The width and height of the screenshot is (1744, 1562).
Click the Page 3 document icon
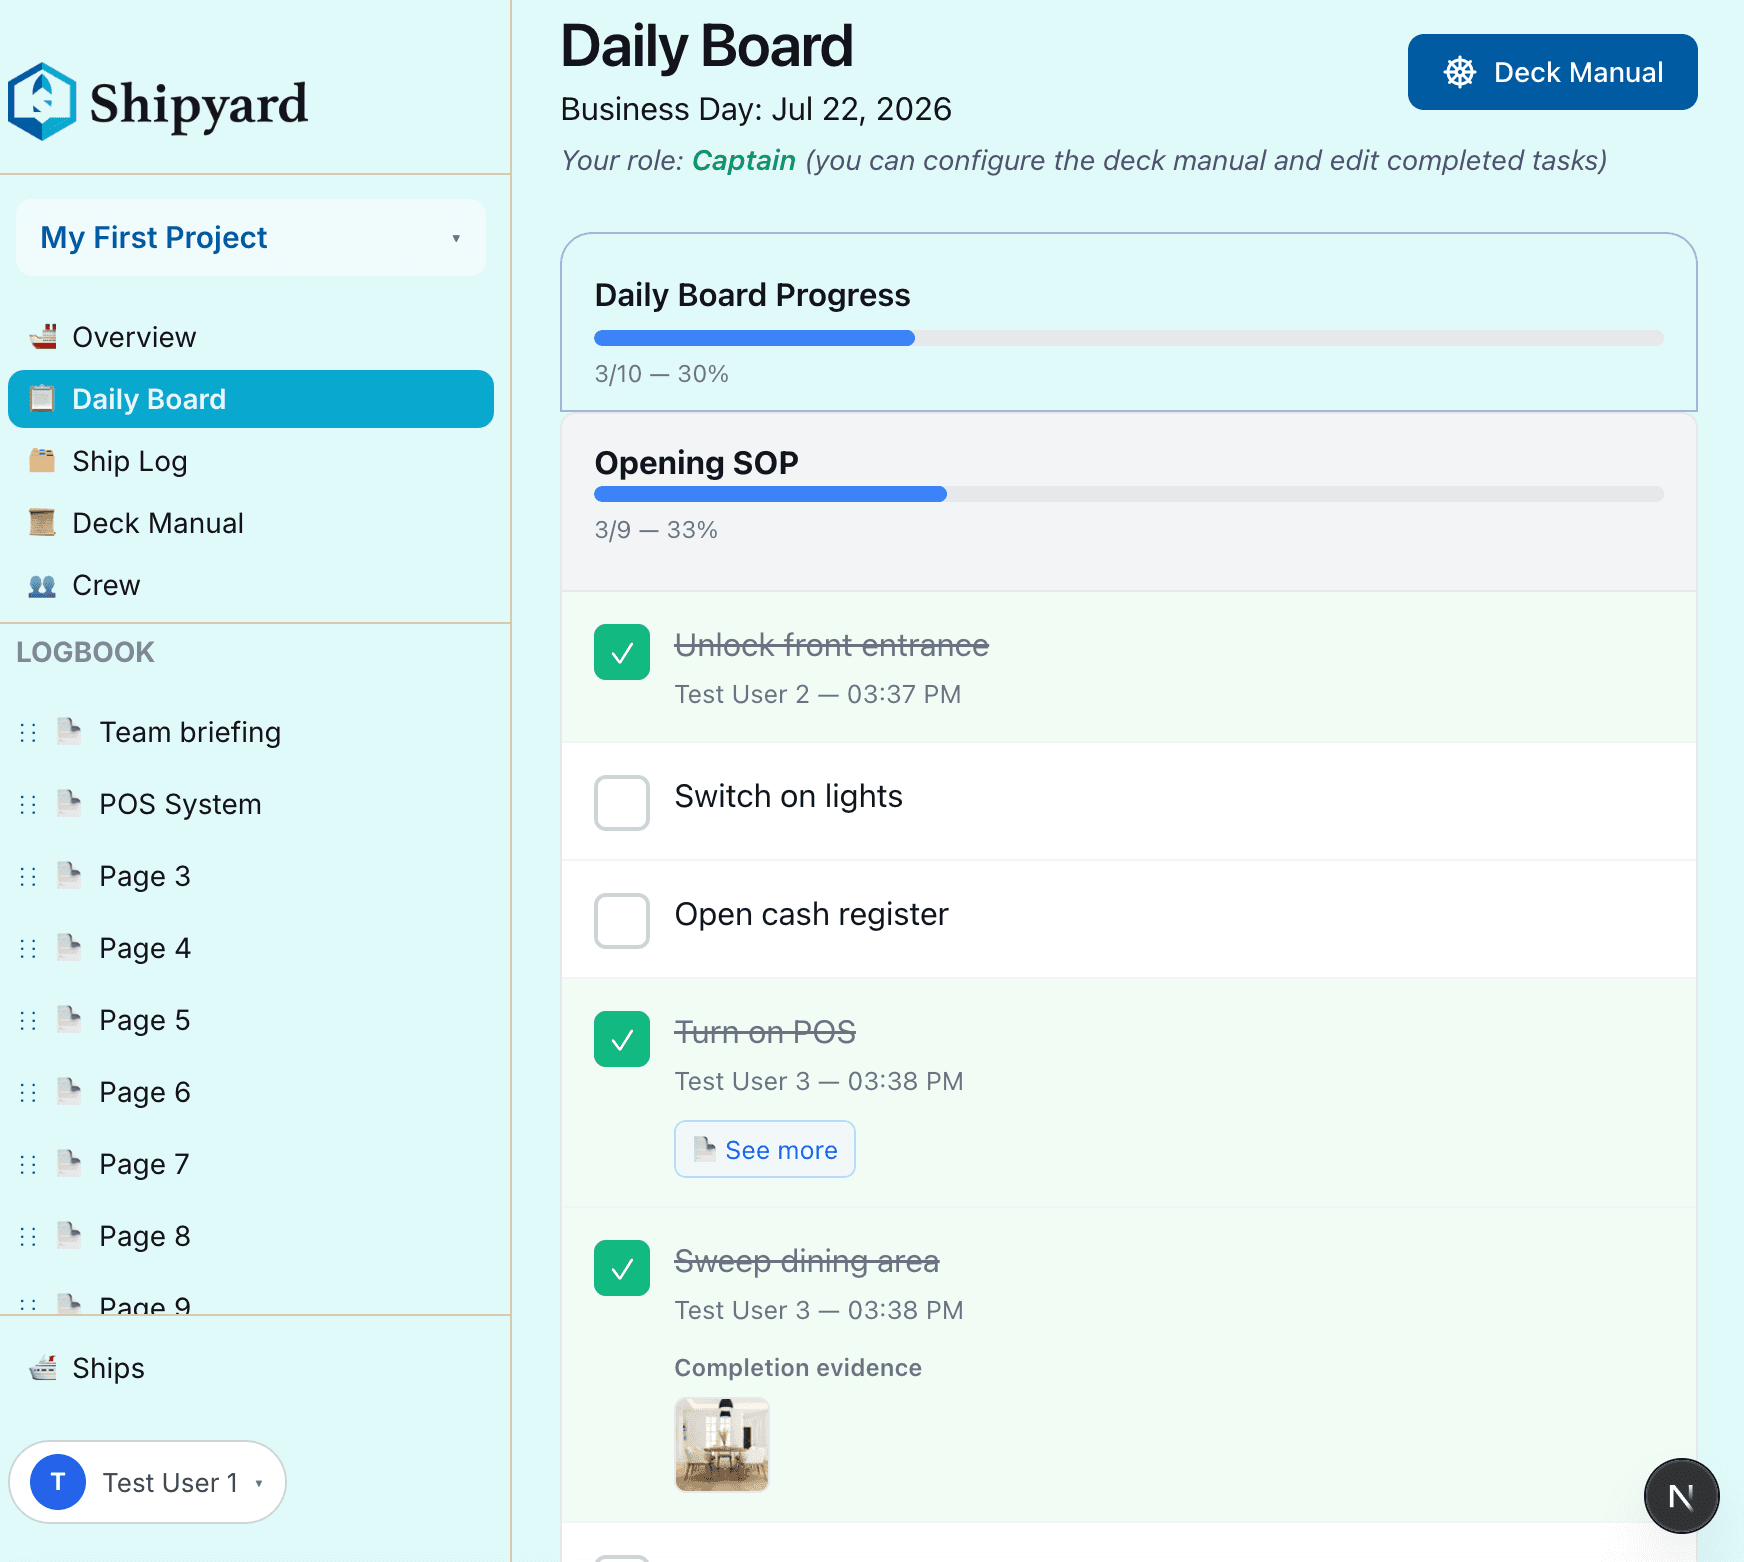click(x=69, y=875)
